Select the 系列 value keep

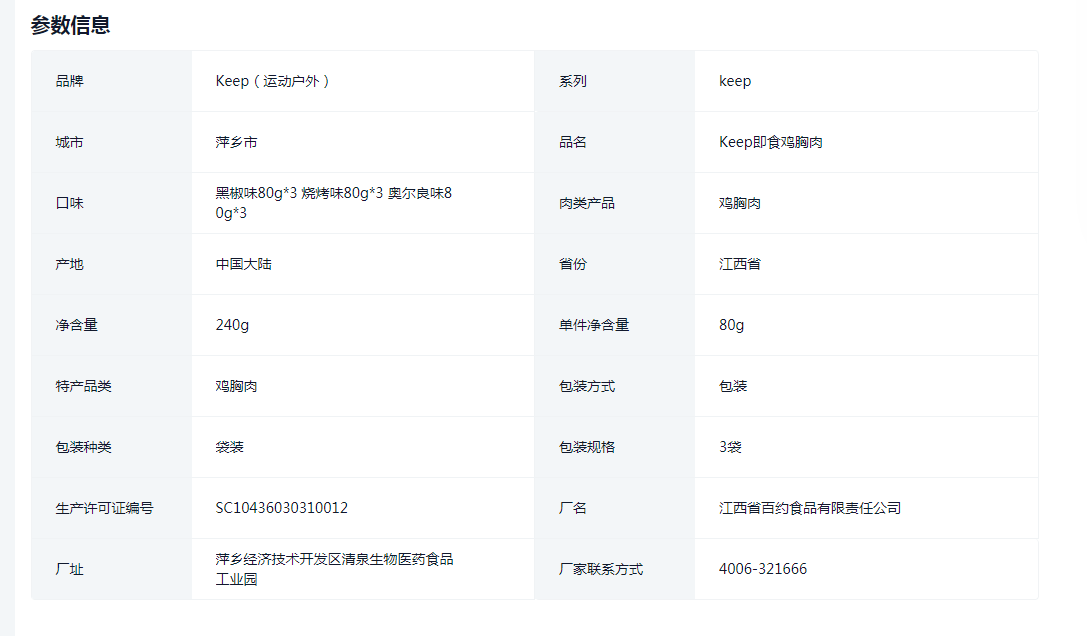(x=735, y=81)
